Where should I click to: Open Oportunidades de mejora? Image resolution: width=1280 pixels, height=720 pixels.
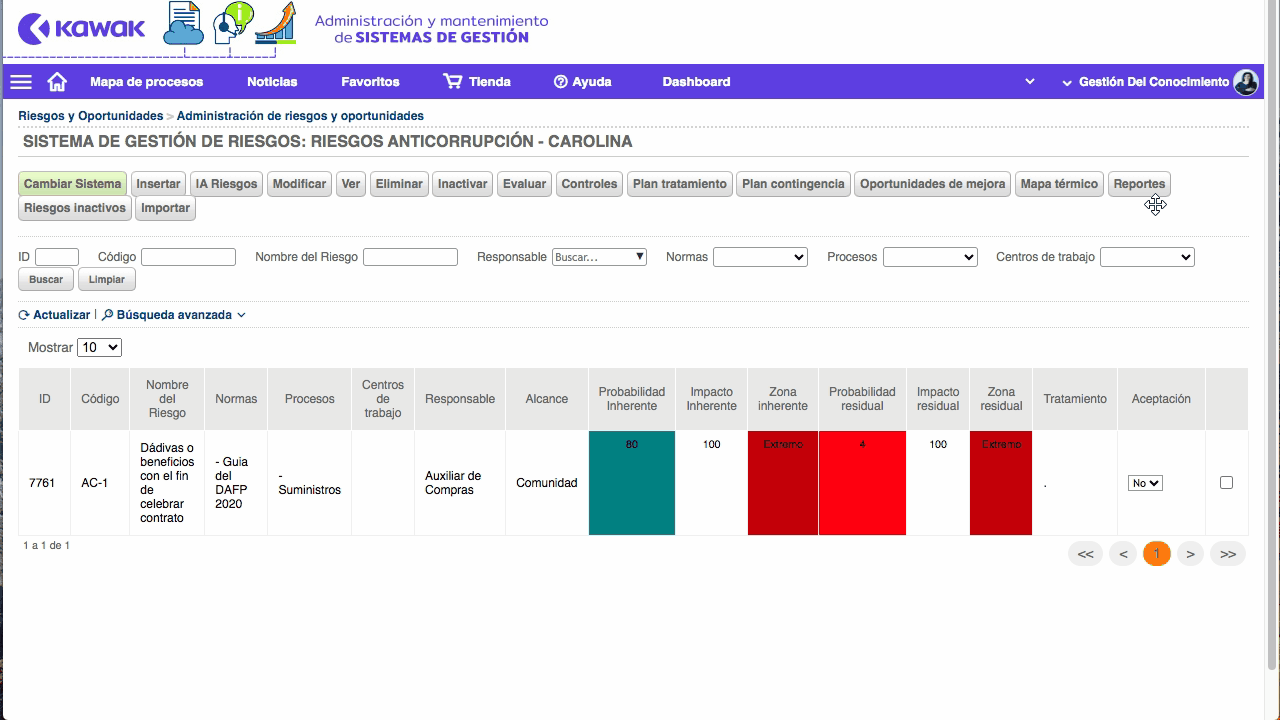(932, 184)
